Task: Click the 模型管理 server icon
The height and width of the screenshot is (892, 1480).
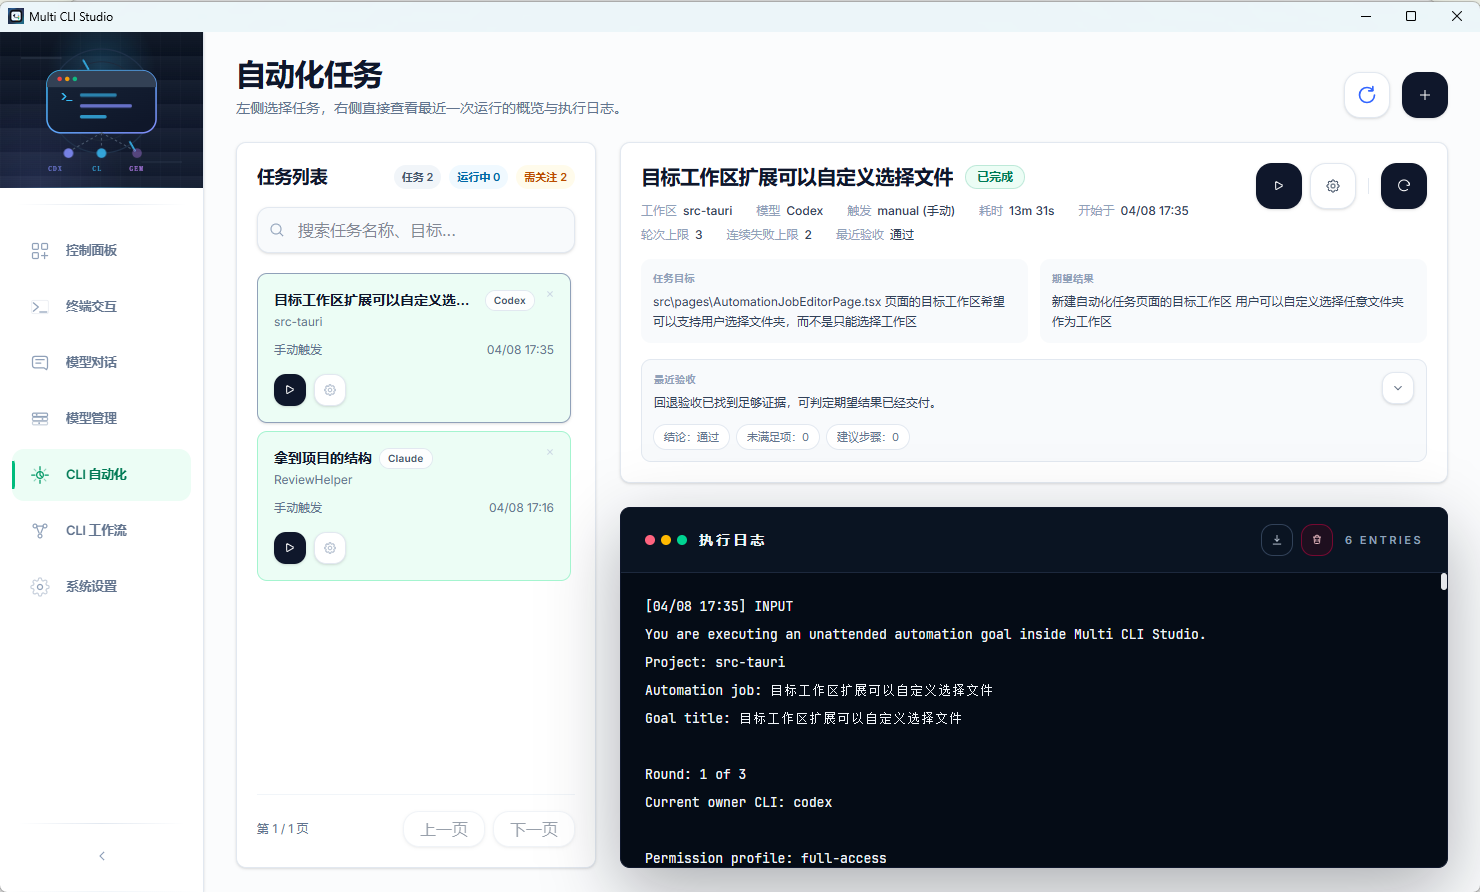Action: tap(40, 418)
